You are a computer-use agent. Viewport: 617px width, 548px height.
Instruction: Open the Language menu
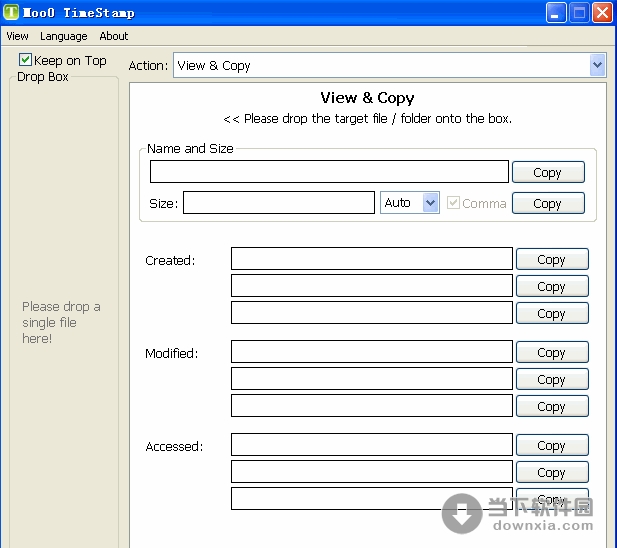tap(63, 36)
